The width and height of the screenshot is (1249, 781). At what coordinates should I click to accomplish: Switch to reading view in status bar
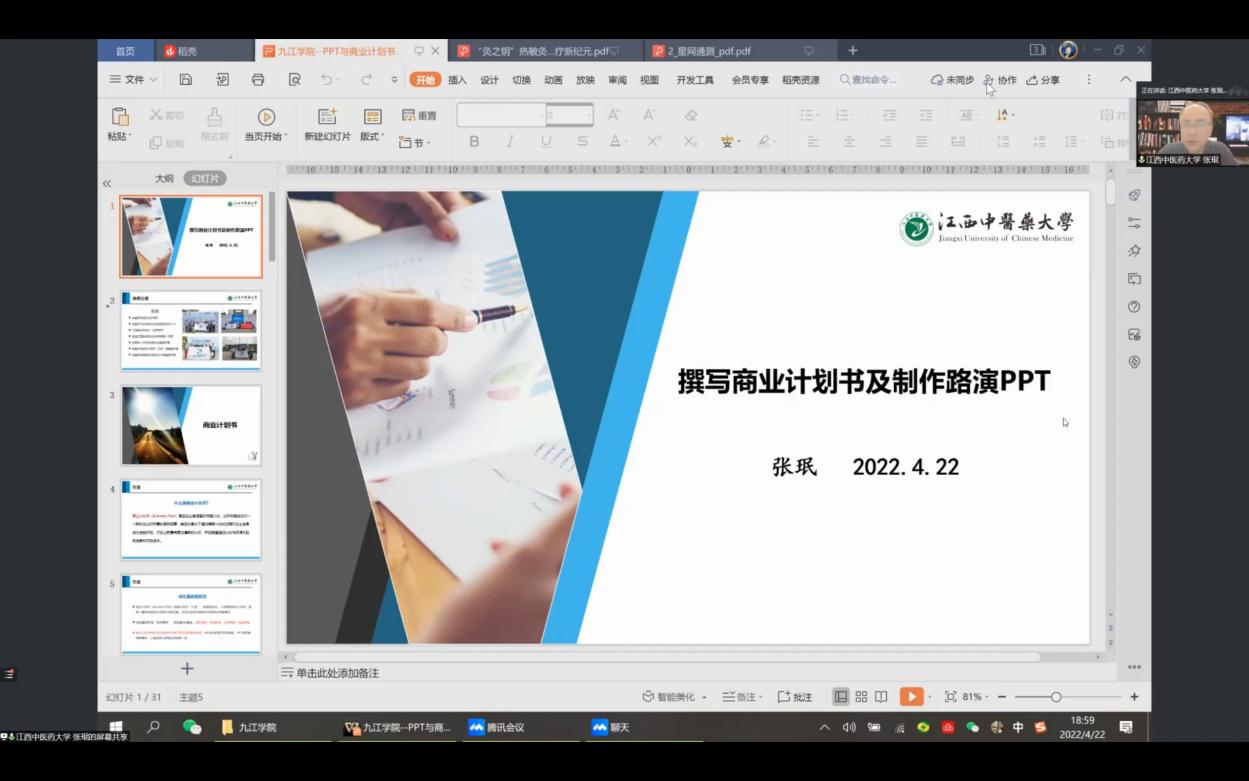click(881, 697)
